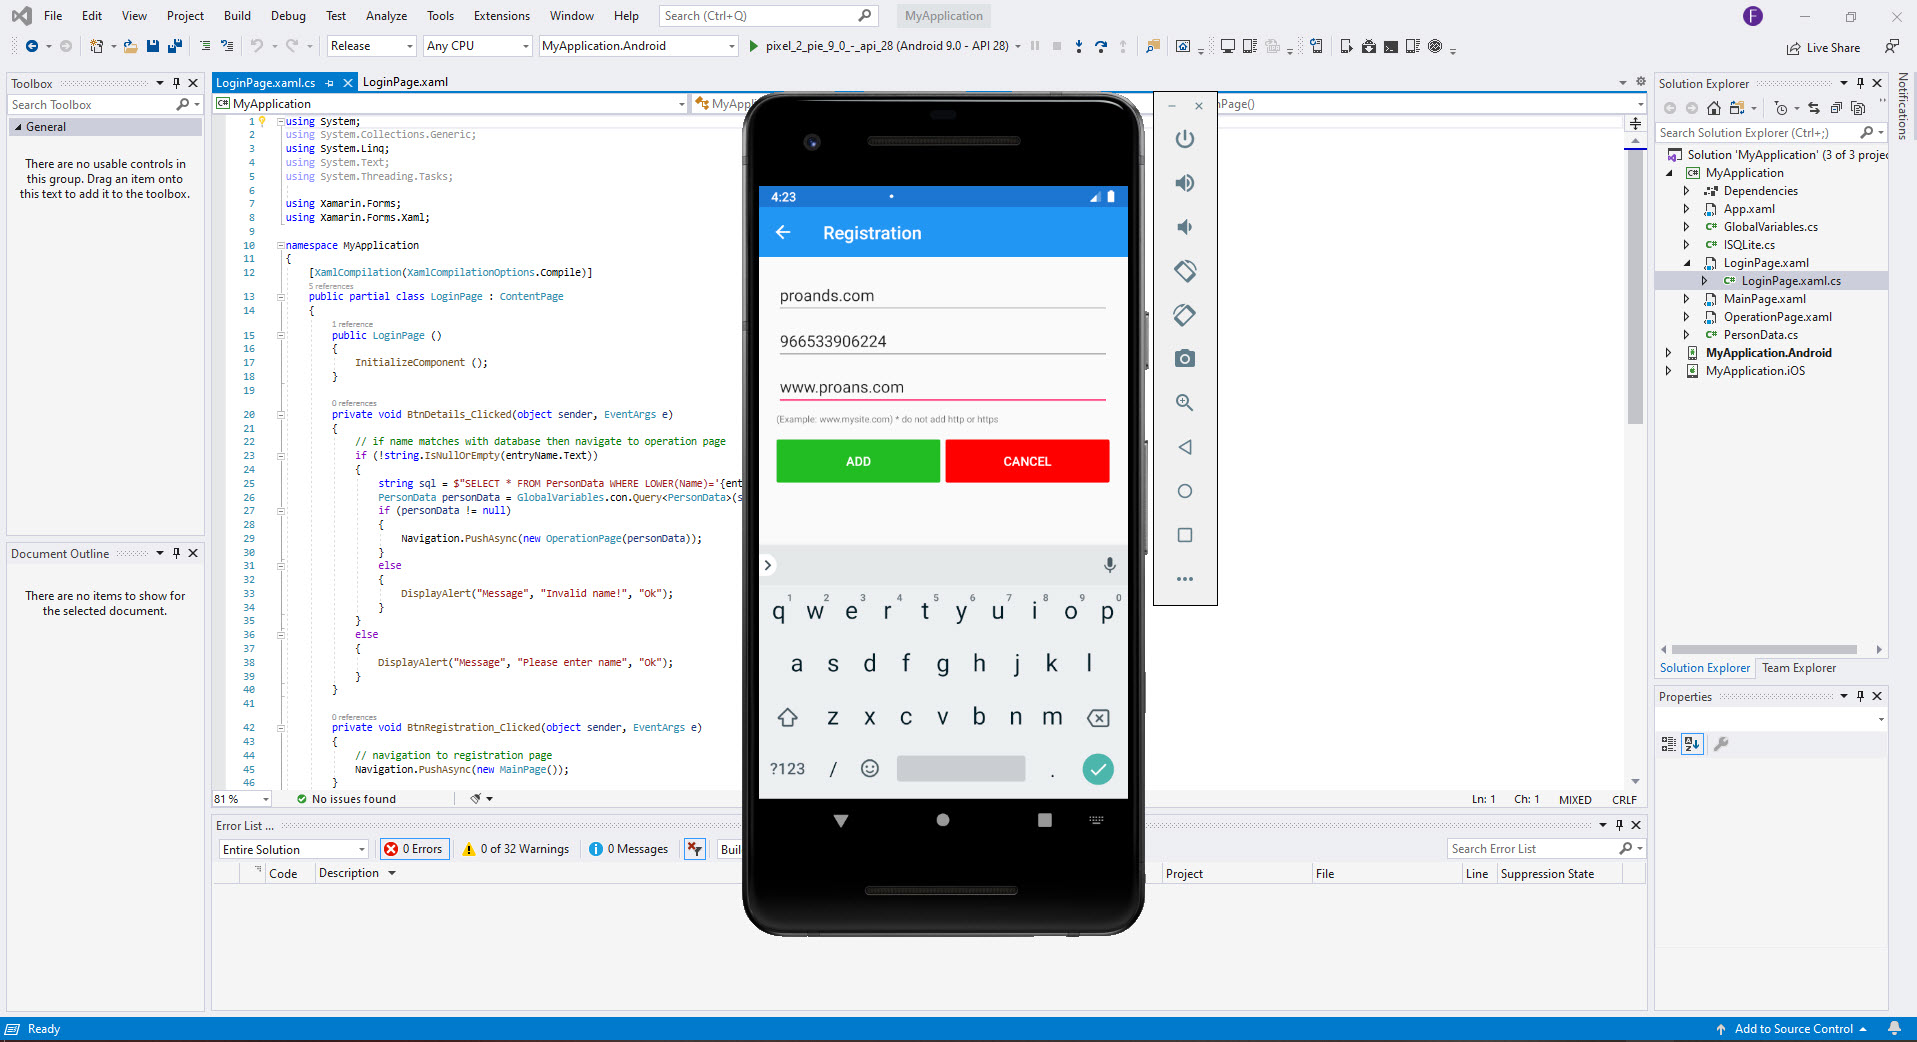Open emulator extended controls (three dots)
This screenshot has width=1917, height=1042.
point(1185,579)
